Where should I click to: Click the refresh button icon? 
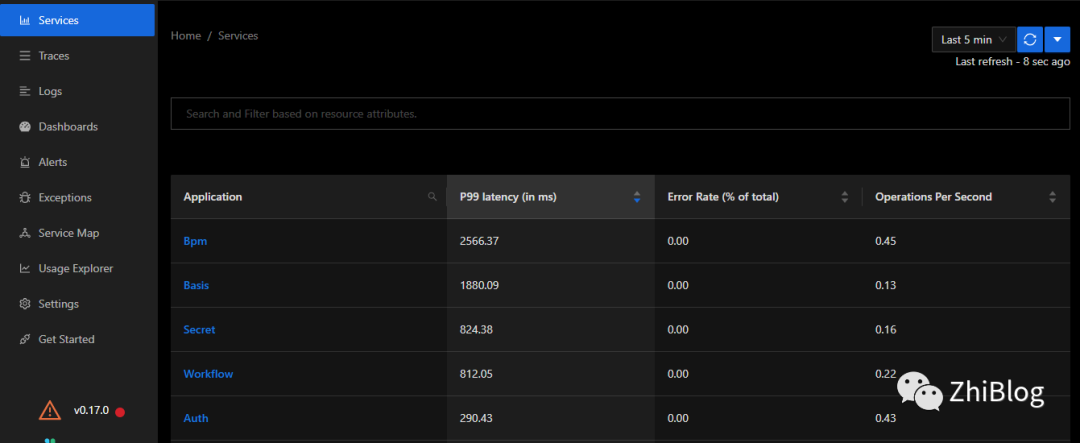click(1030, 39)
